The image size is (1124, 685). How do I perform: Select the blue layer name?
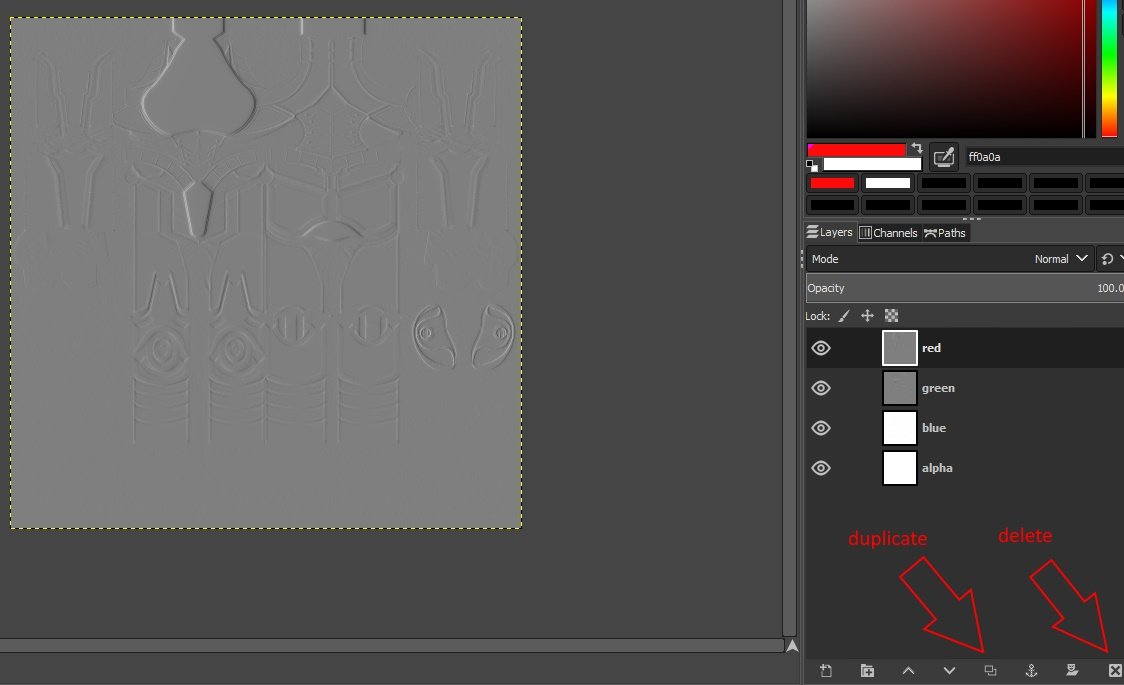tap(934, 428)
